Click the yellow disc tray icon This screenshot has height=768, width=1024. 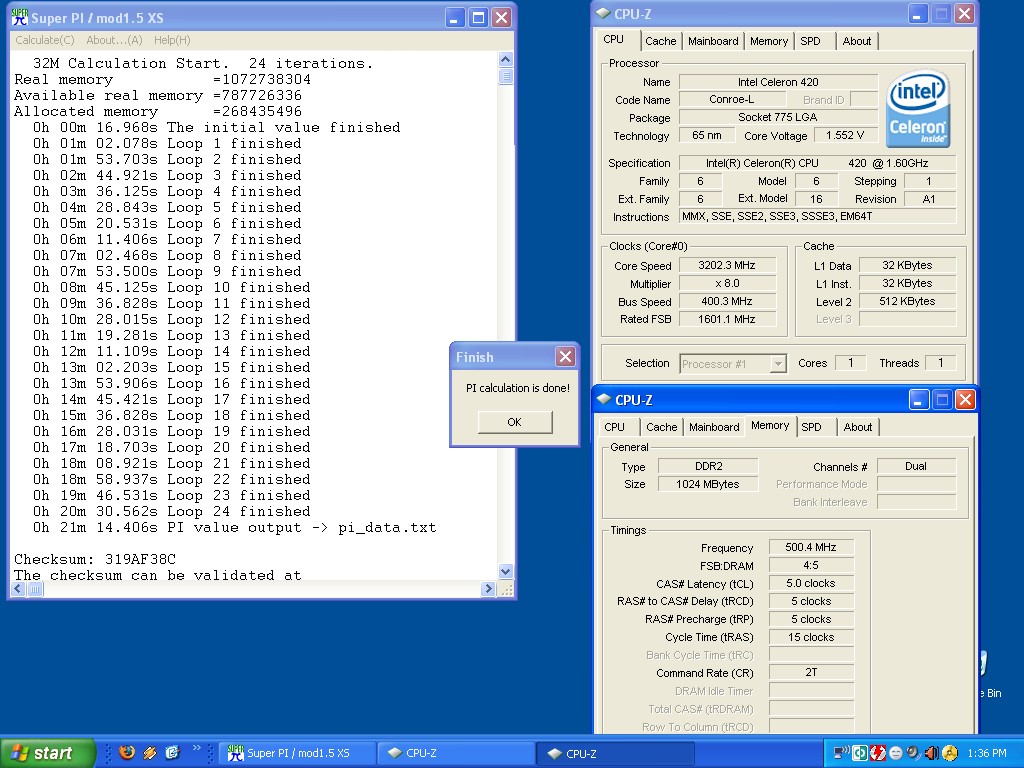tap(950, 753)
